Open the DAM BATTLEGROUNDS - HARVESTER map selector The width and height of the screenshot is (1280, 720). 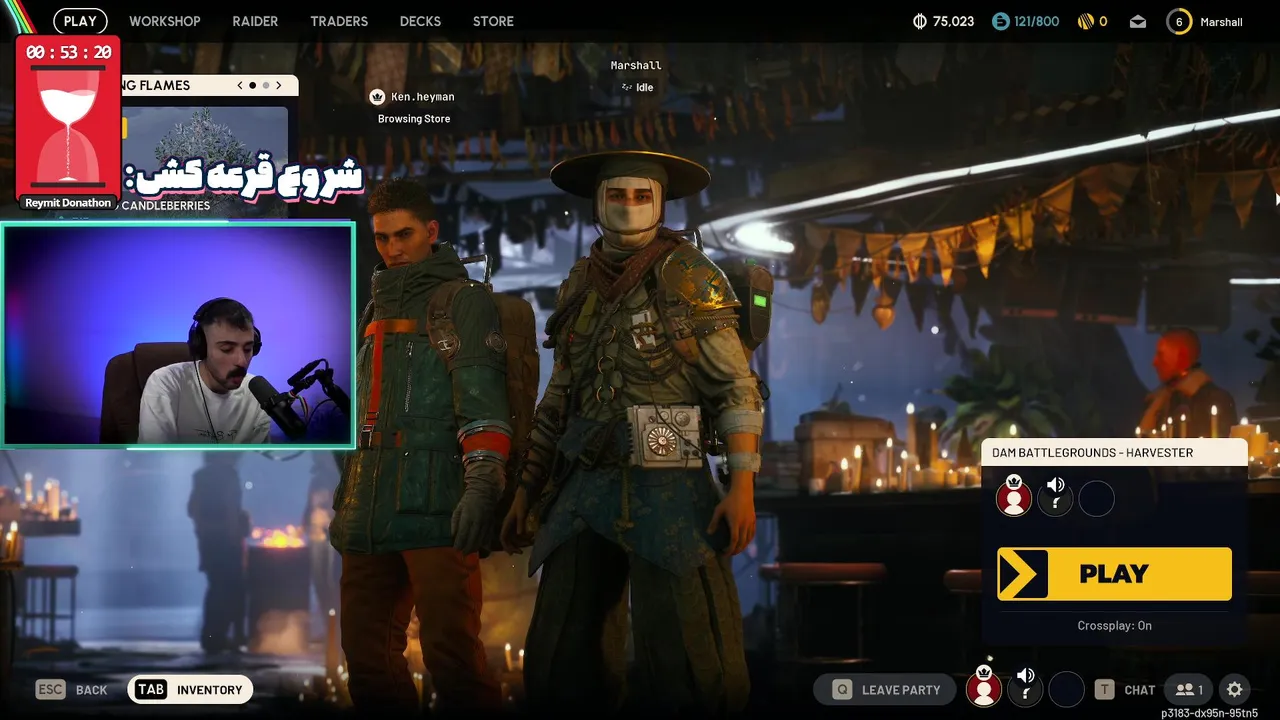pyautogui.click(x=1114, y=453)
